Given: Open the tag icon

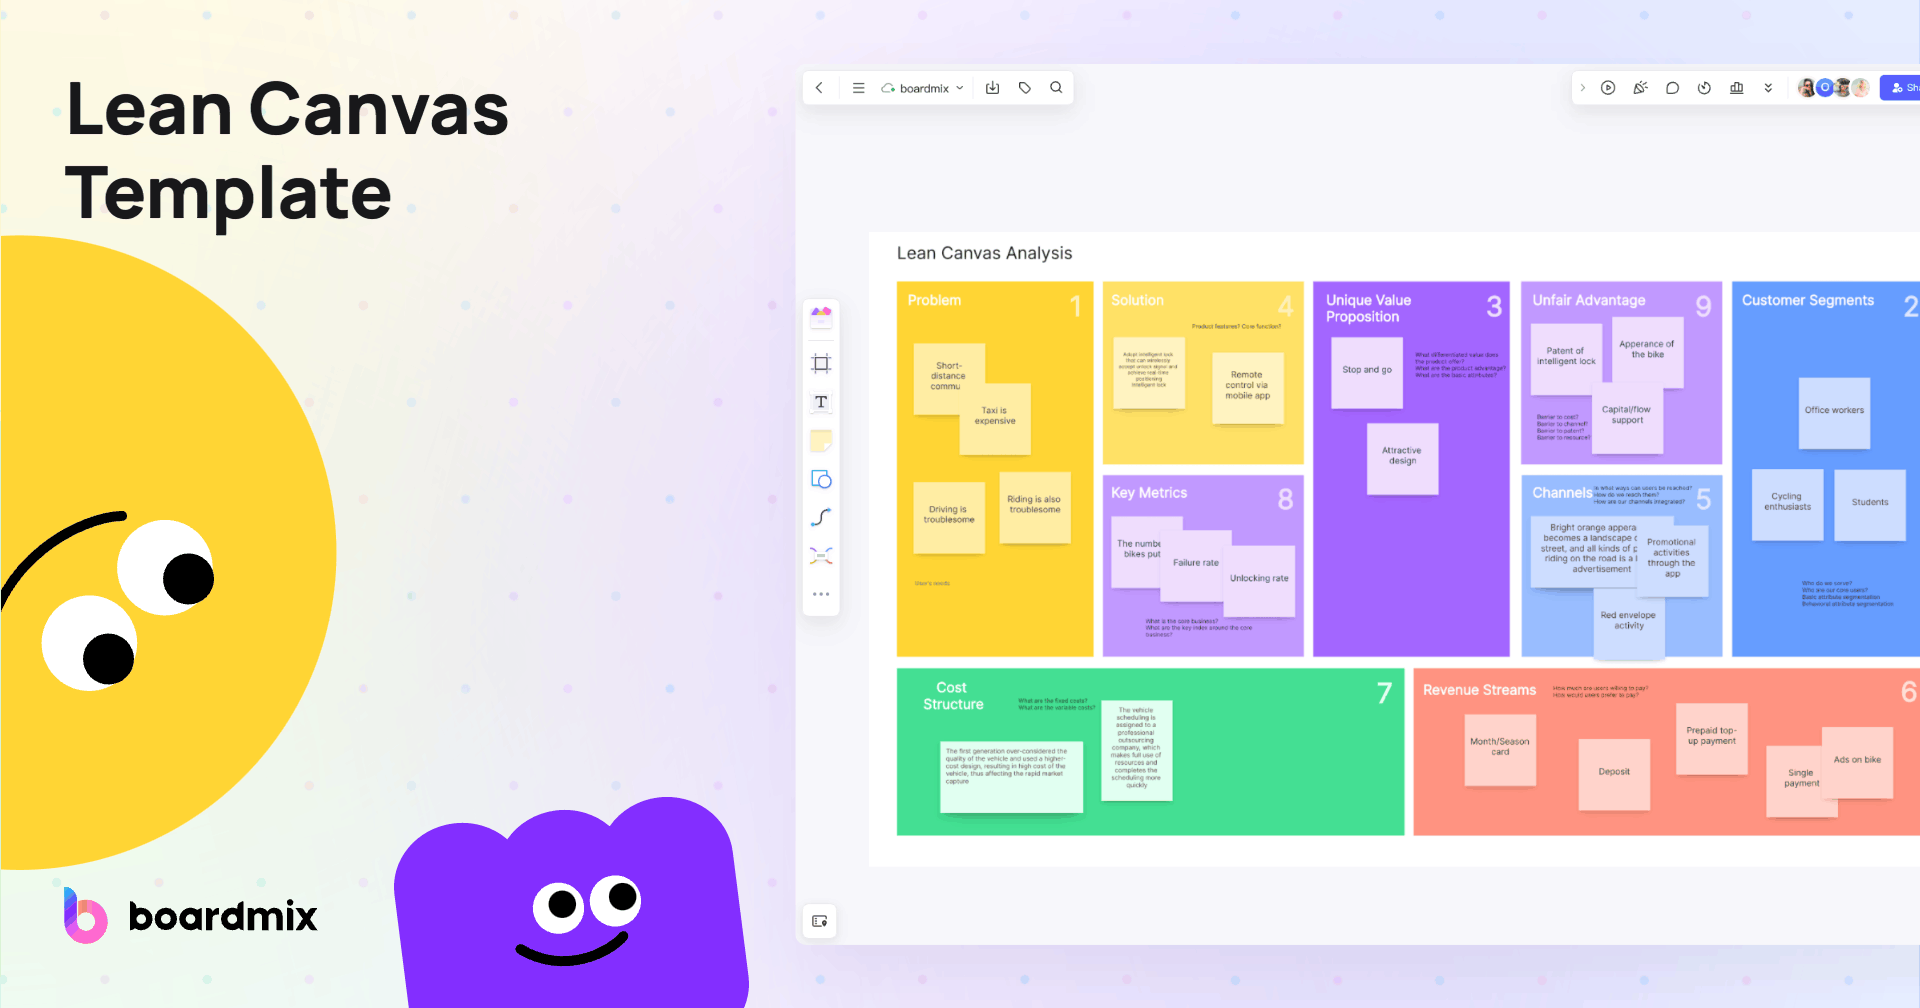Looking at the screenshot, I should click(x=1025, y=88).
